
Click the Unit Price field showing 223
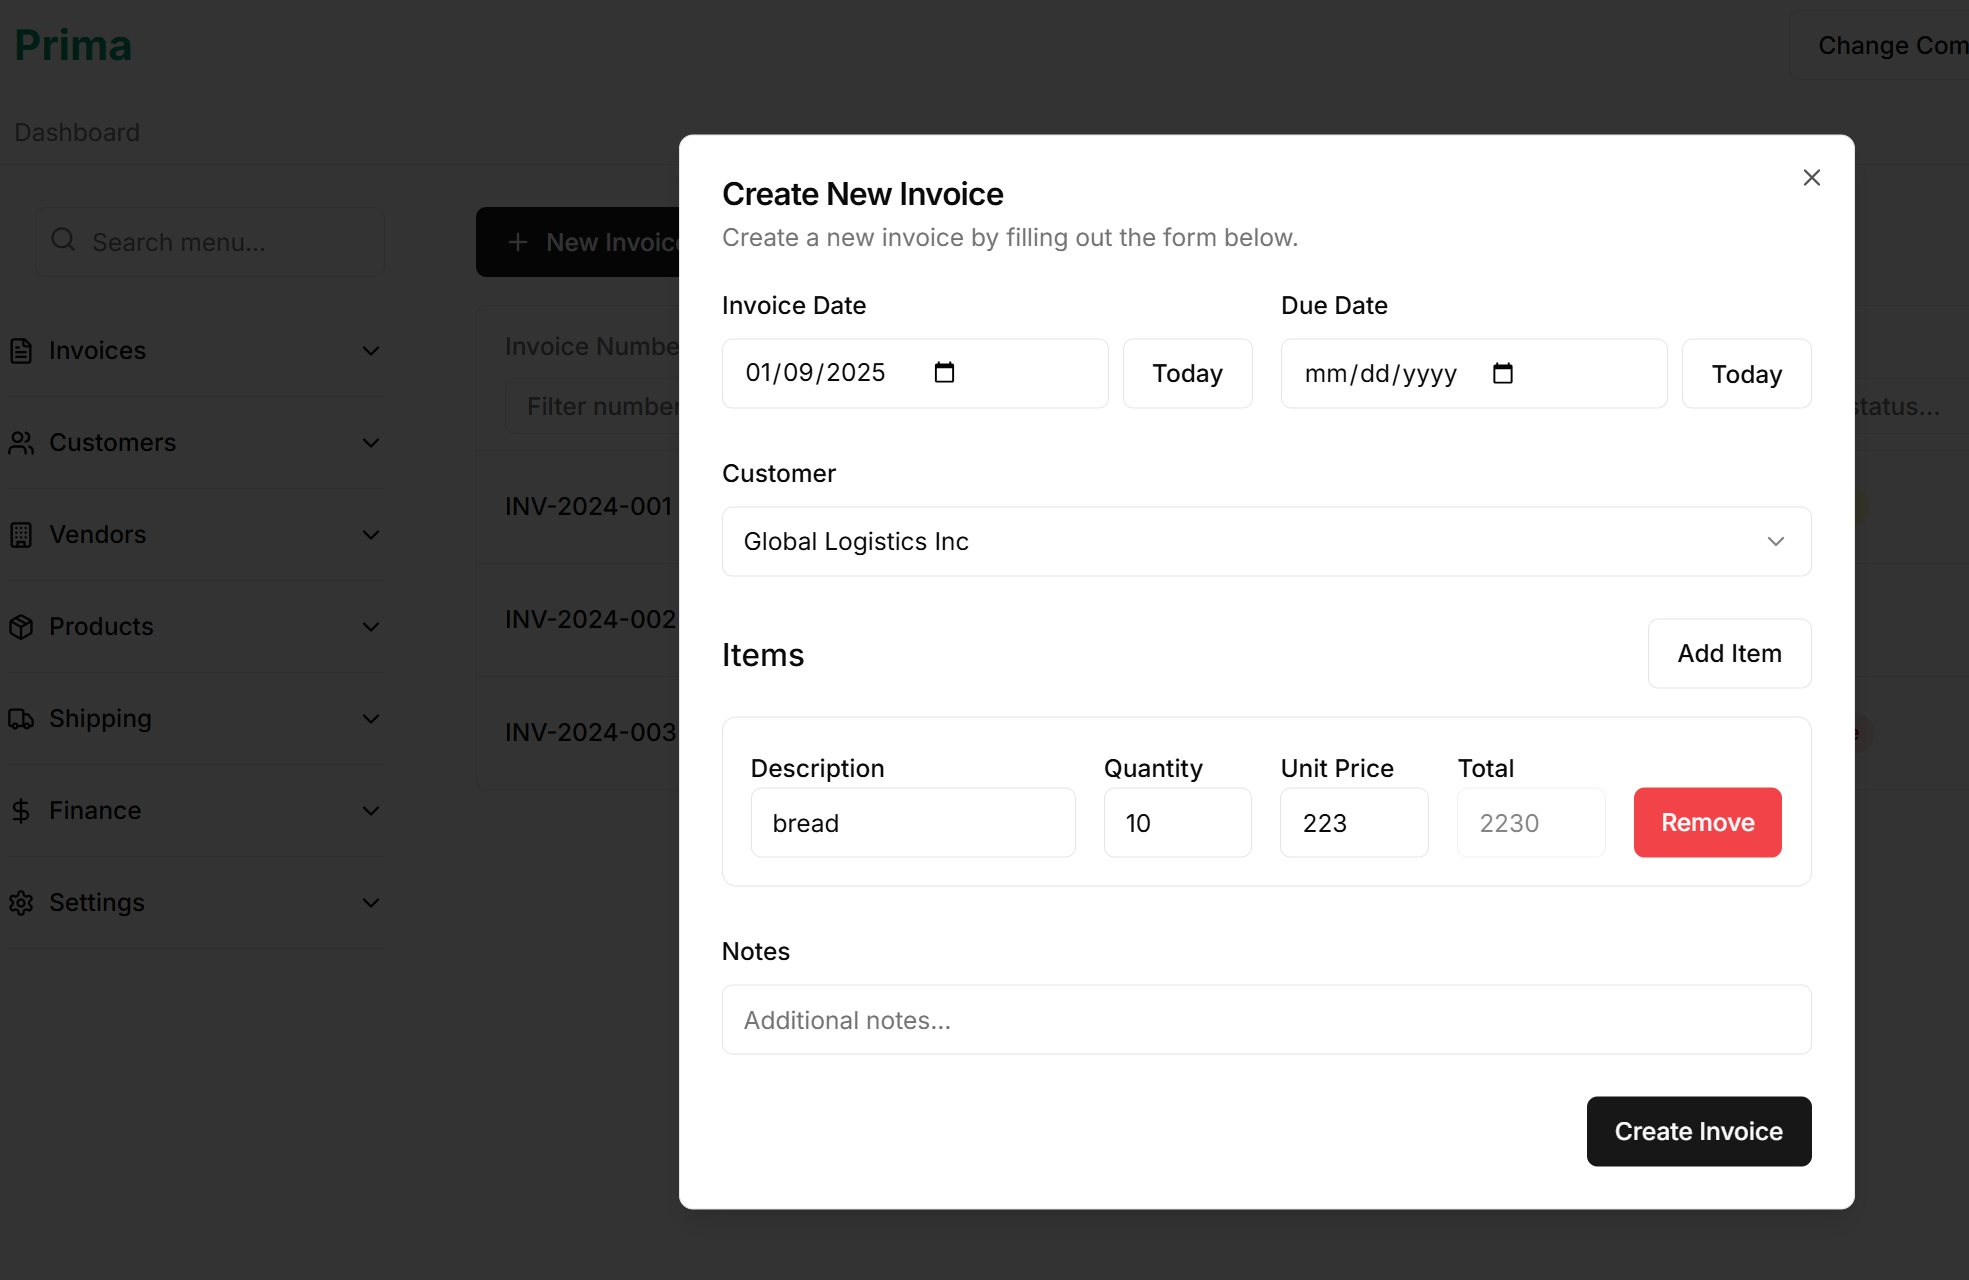point(1354,822)
